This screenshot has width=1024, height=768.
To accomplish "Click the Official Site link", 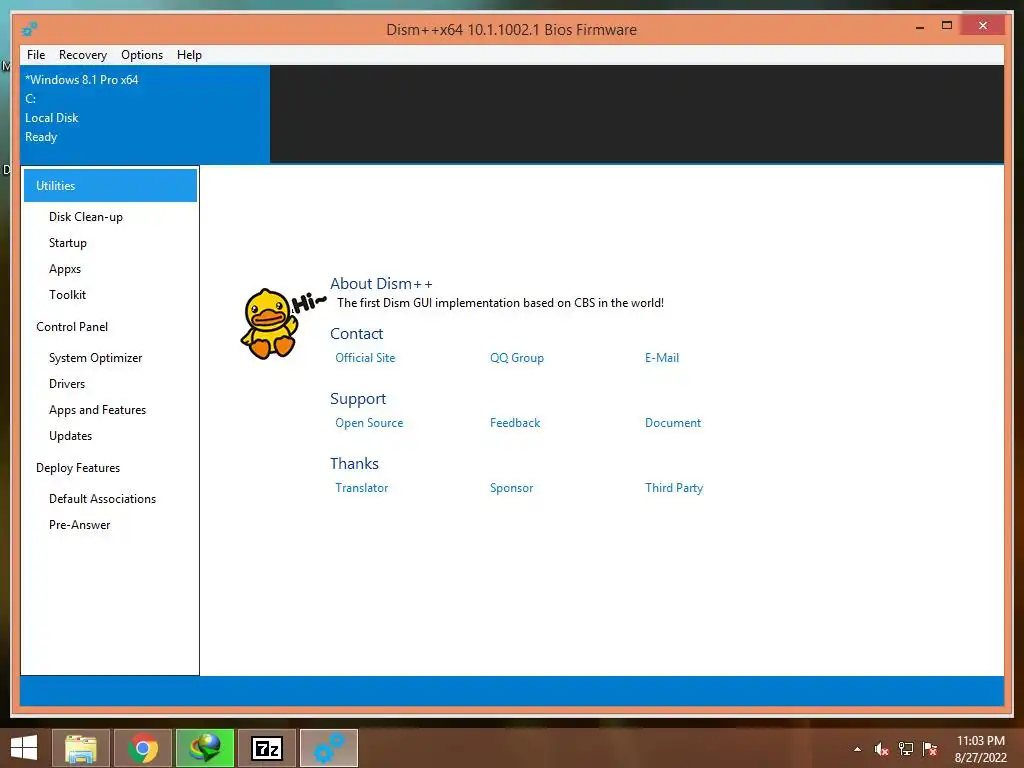I will [x=365, y=358].
